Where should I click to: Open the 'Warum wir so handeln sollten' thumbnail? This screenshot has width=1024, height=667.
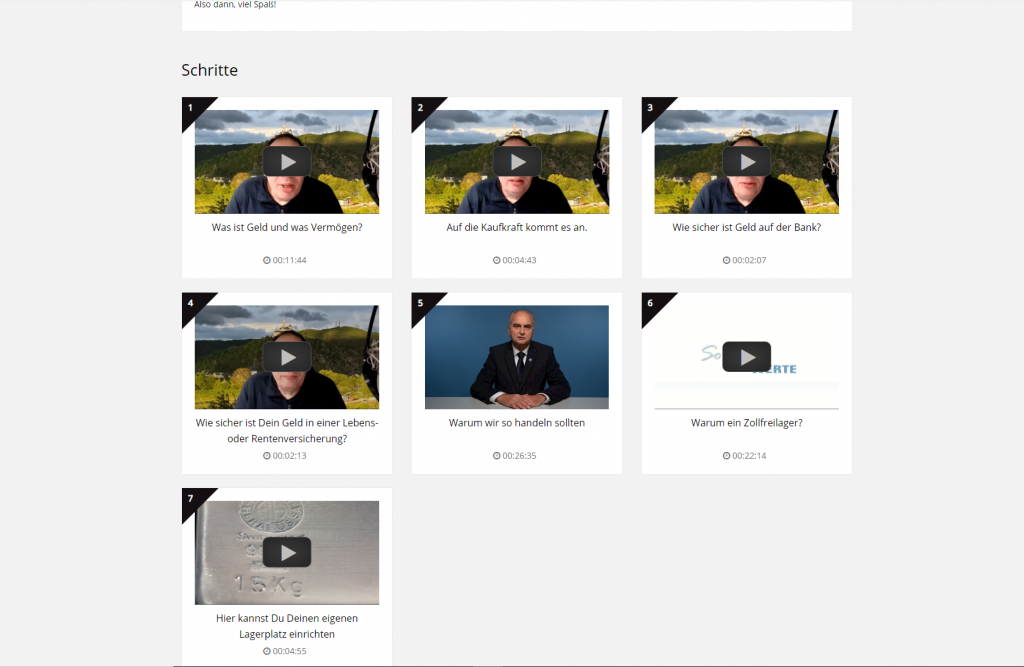click(x=517, y=357)
